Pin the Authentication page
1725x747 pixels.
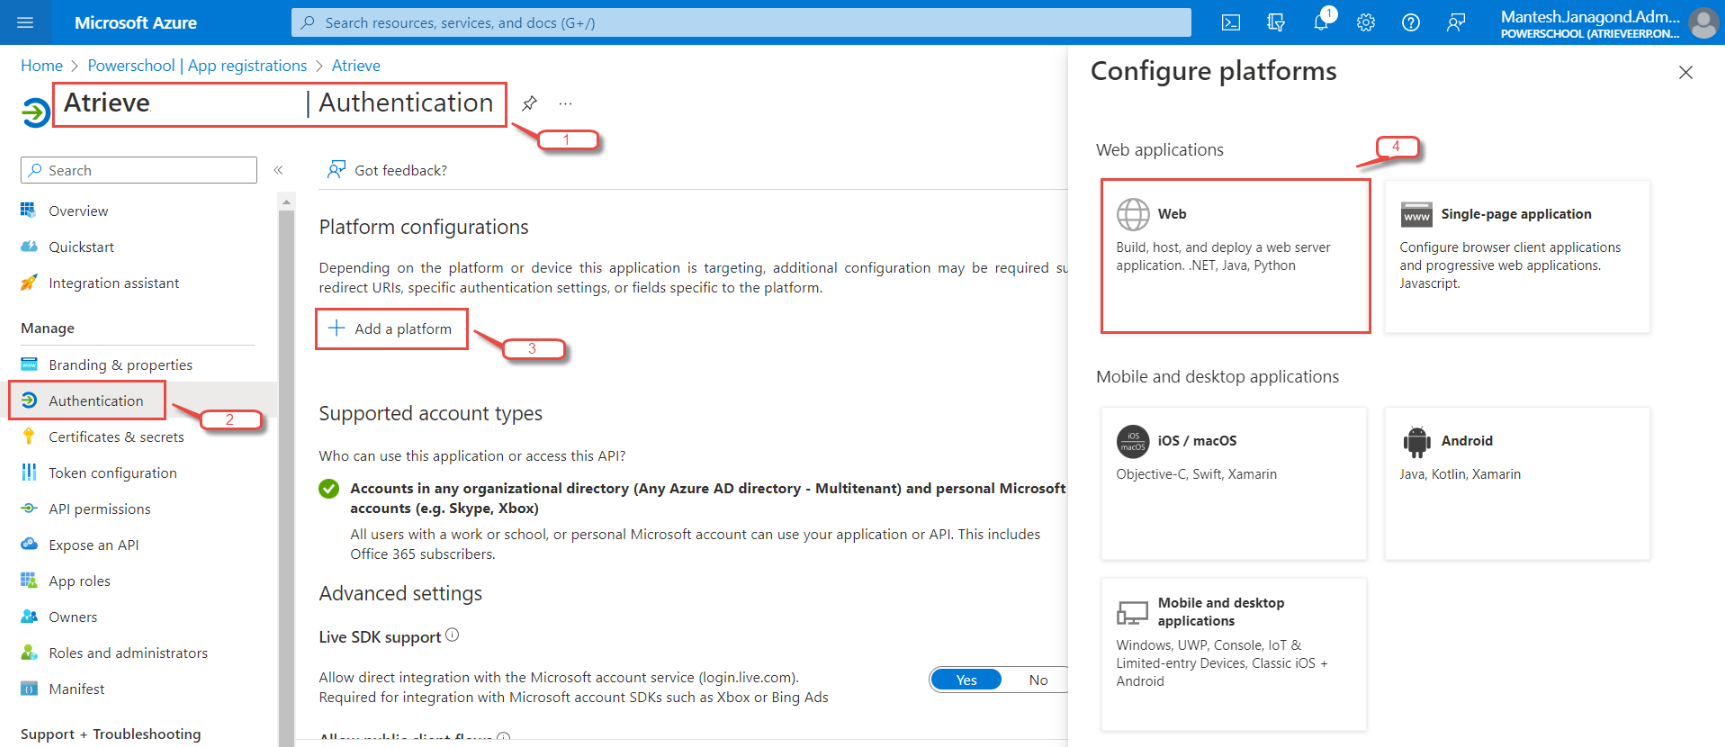point(530,103)
